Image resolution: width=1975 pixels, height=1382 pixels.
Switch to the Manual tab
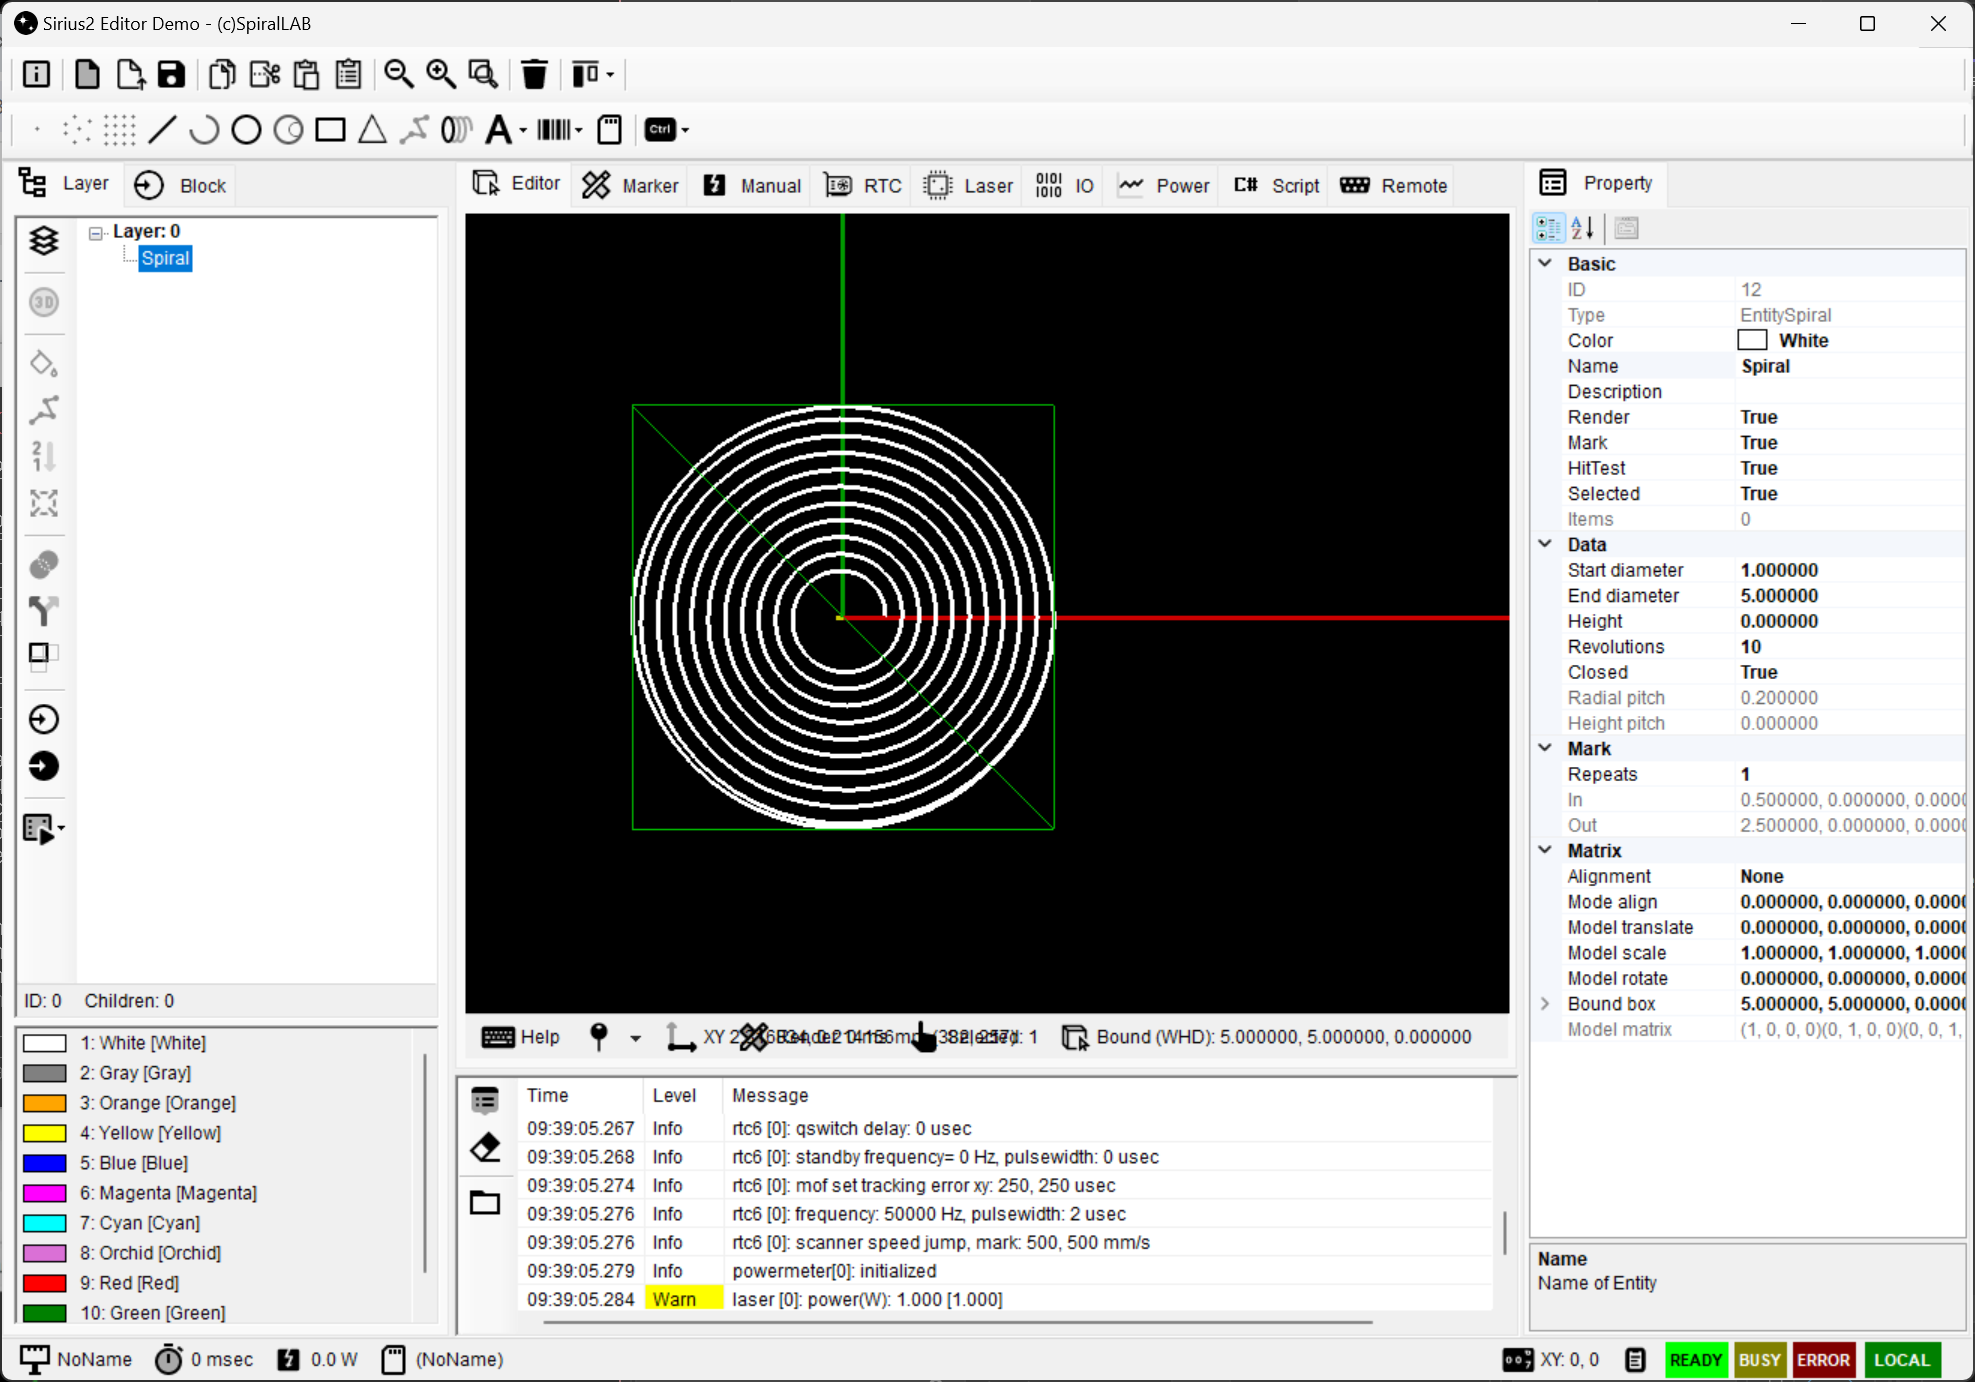(x=752, y=185)
